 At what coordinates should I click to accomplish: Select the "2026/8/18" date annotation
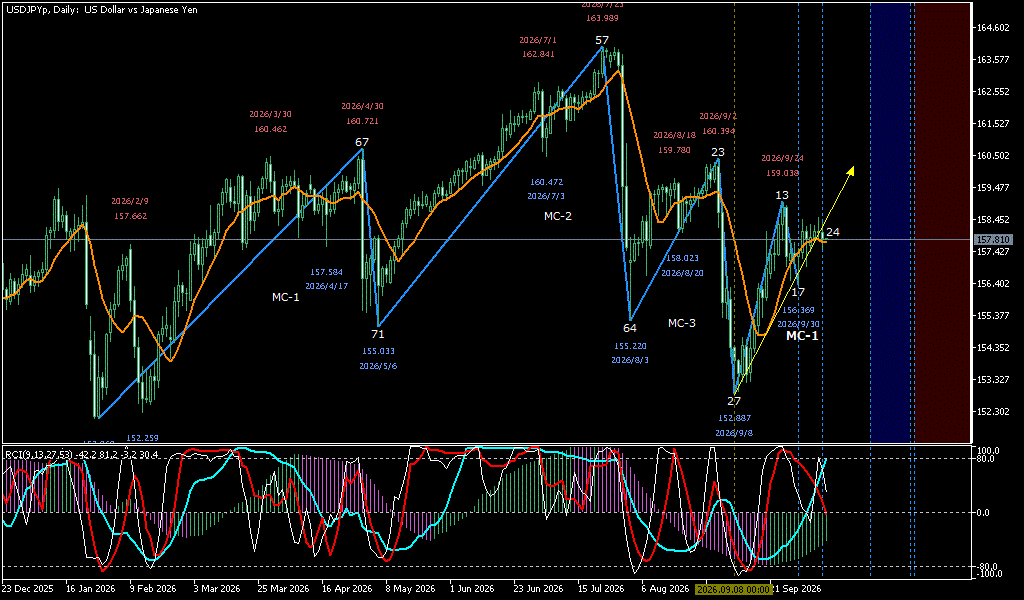pyautogui.click(x=675, y=135)
